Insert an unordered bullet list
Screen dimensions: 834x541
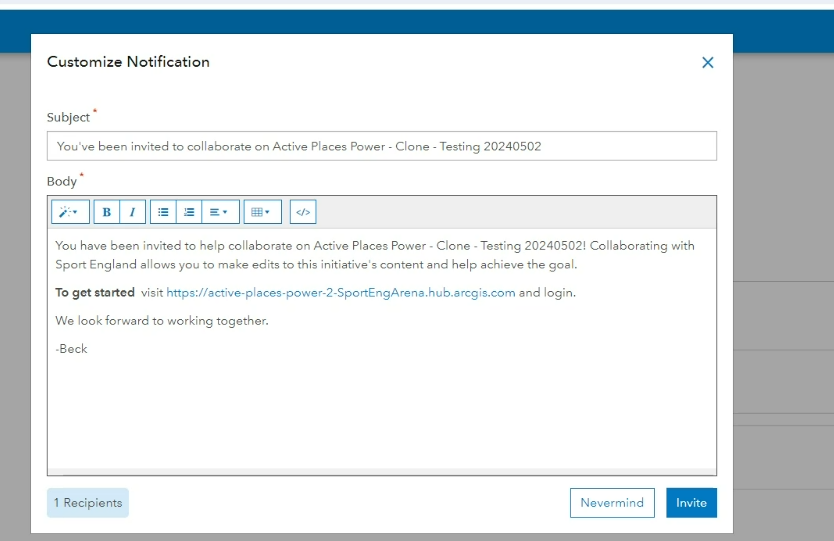[x=163, y=212]
